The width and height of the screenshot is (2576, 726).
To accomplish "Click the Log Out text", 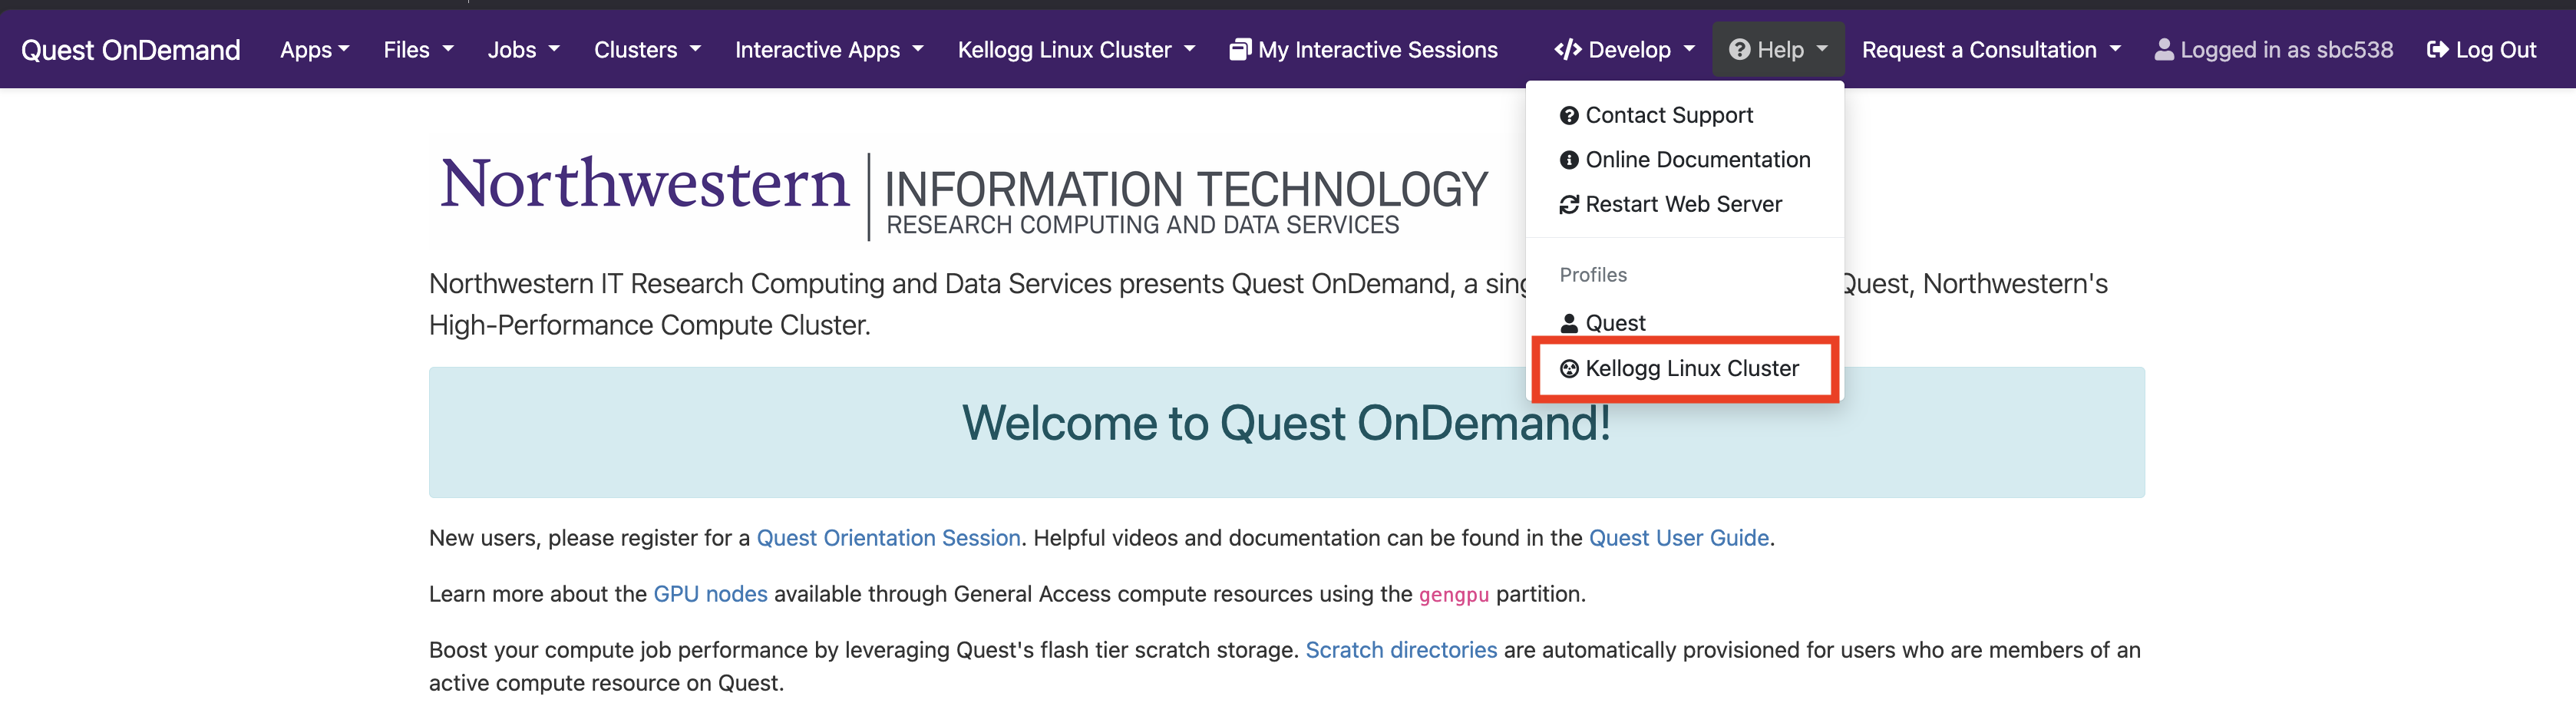I will [x=2495, y=50].
